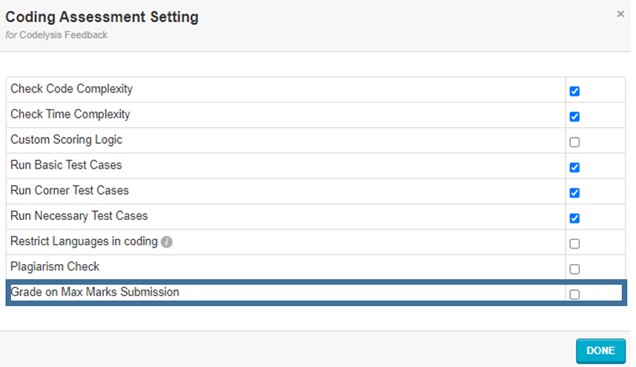
Task: Select the Check Code Complexity row label
Action: (71, 89)
